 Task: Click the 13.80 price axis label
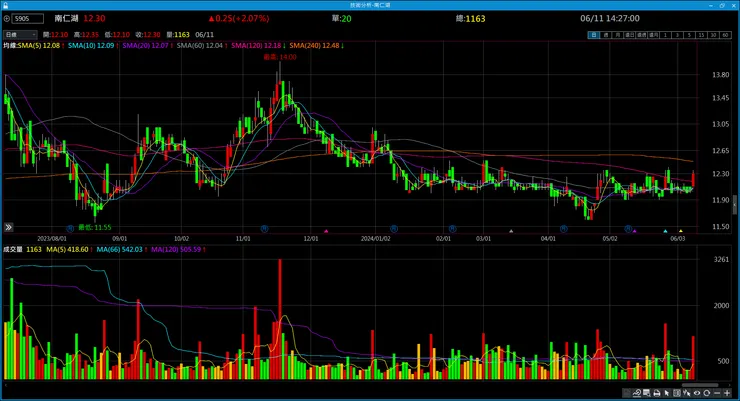click(x=721, y=75)
